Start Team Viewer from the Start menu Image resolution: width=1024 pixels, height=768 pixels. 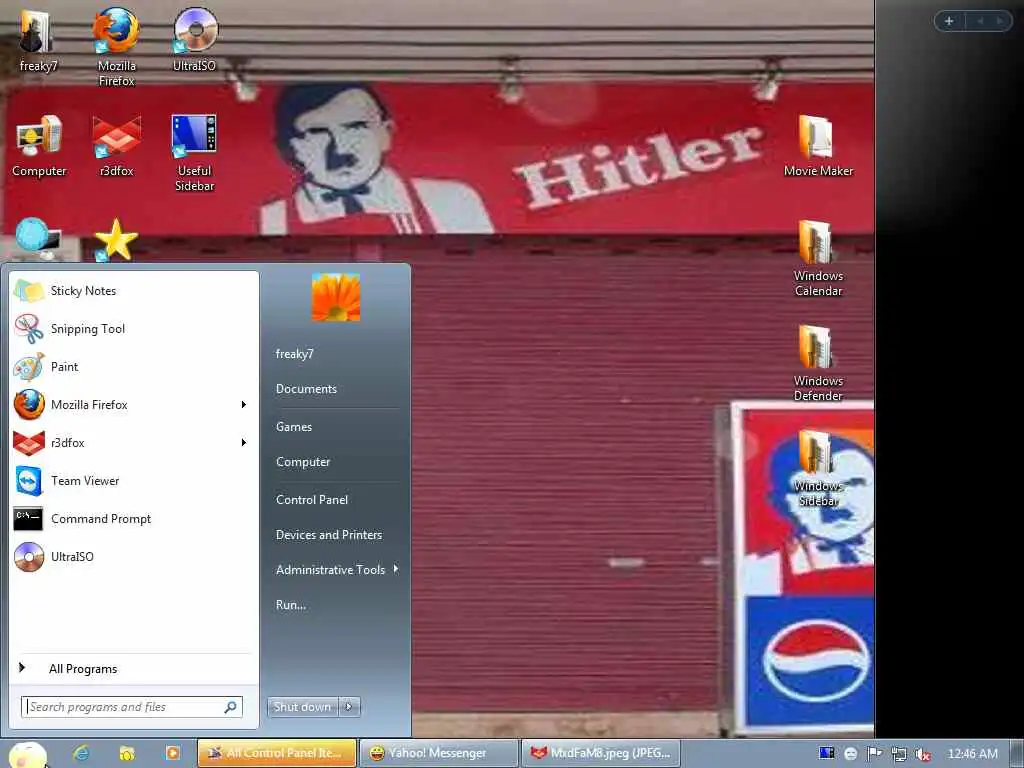coord(134,481)
